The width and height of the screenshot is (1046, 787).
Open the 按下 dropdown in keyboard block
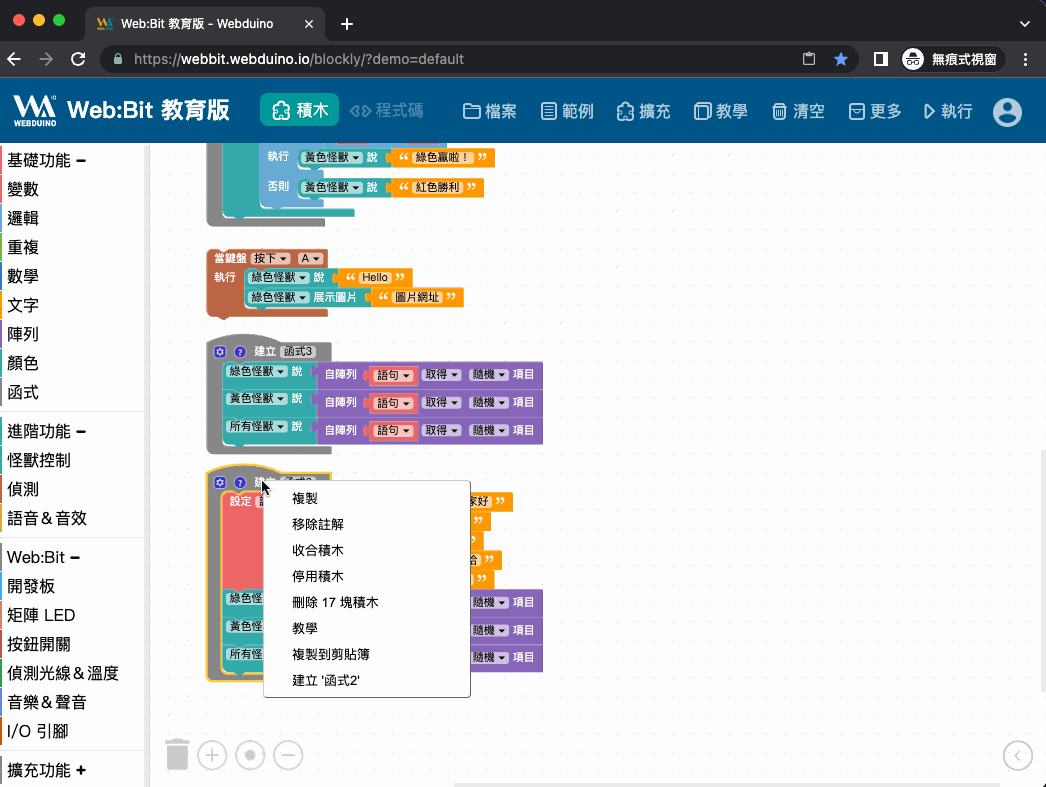[x=271, y=258]
